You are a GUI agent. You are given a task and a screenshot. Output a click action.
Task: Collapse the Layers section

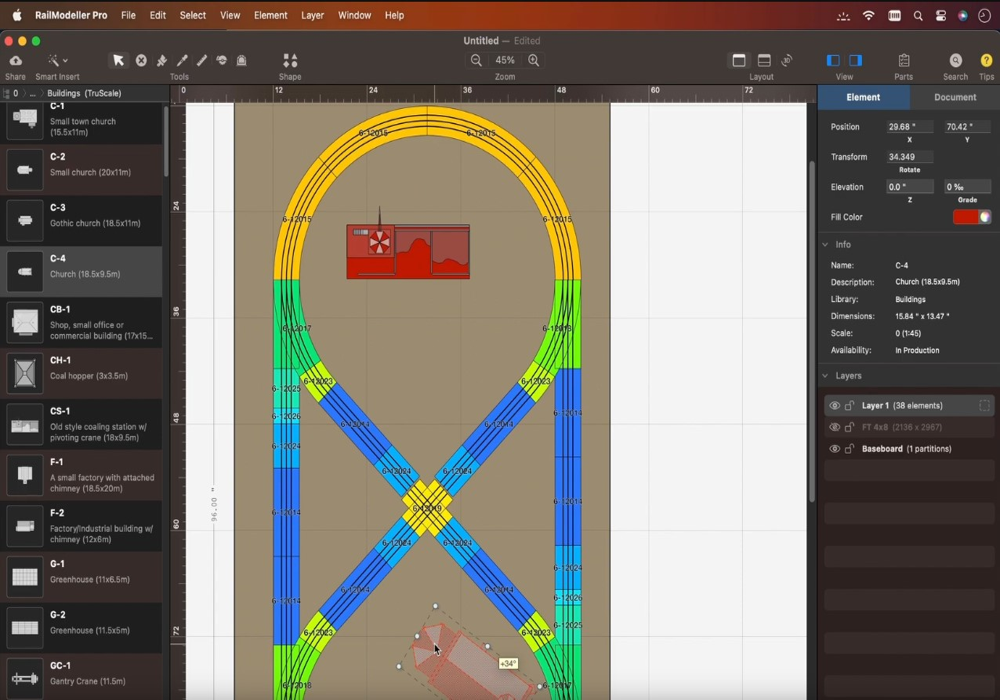point(825,376)
